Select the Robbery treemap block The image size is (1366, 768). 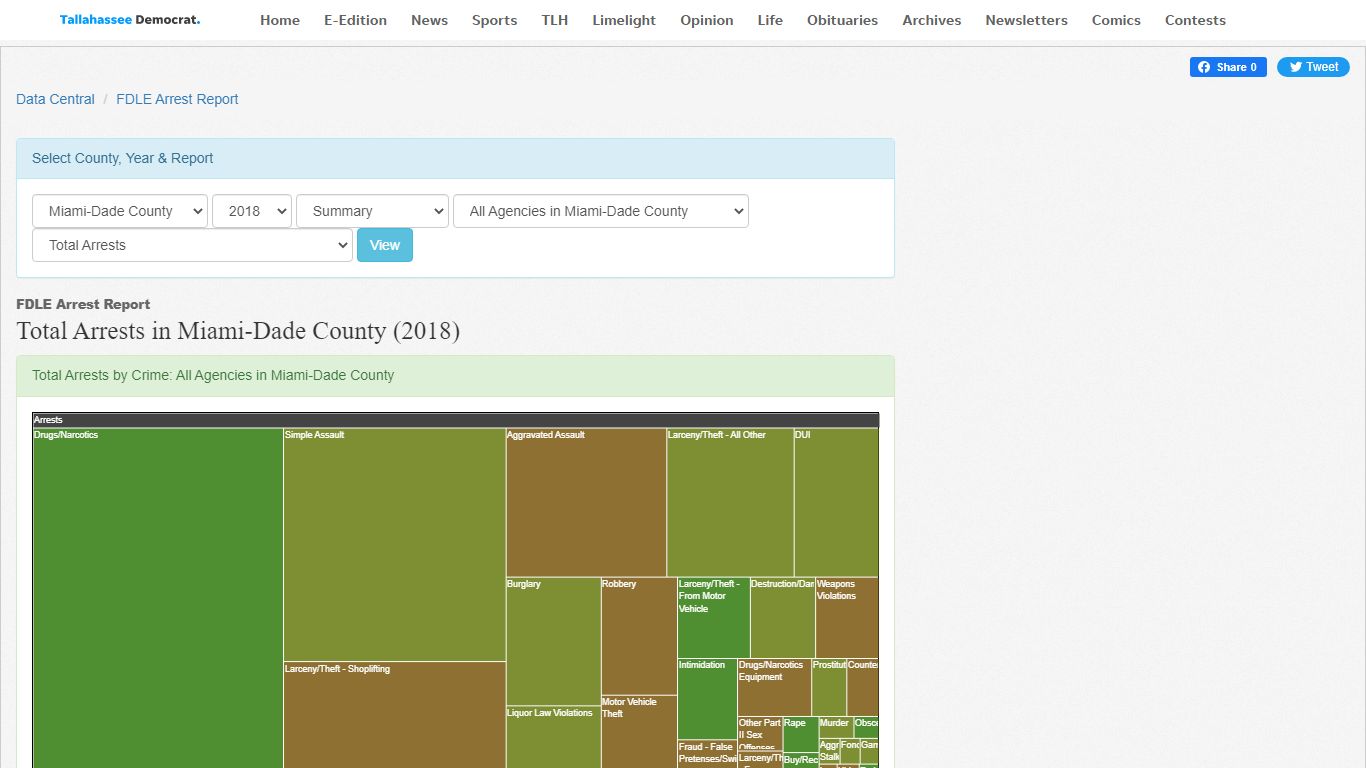click(x=639, y=636)
